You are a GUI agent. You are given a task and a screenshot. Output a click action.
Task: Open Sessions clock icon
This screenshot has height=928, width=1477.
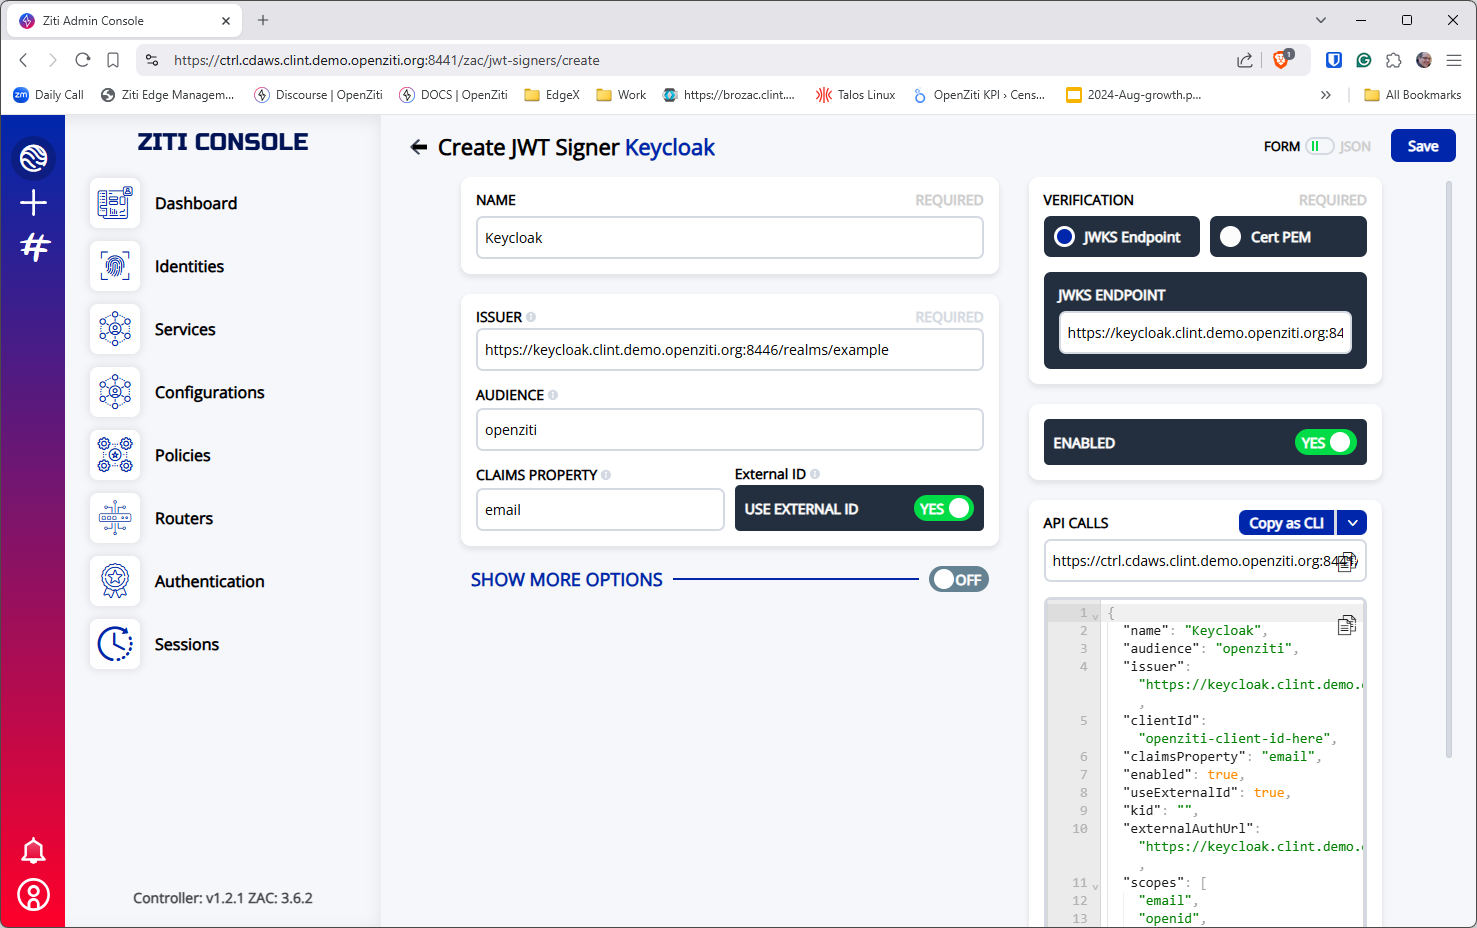pos(115,644)
